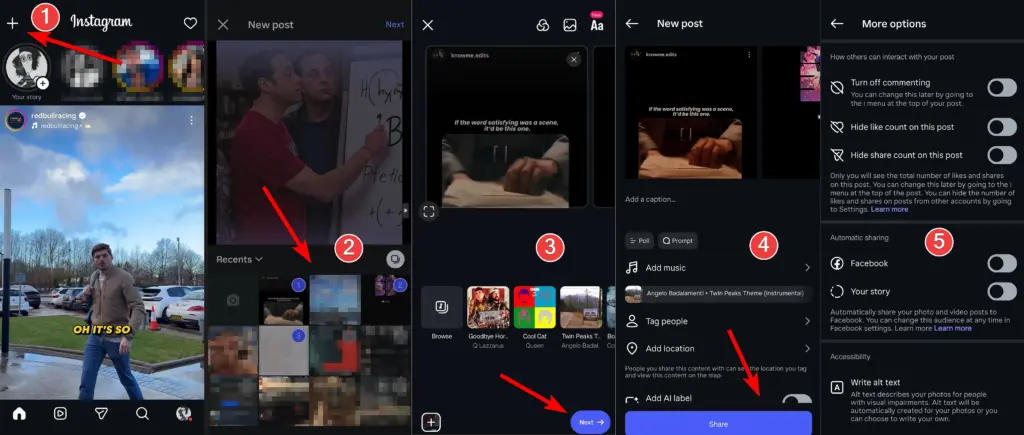
Task: Go to Home tab in bottom navigation
Action: (x=19, y=413)
